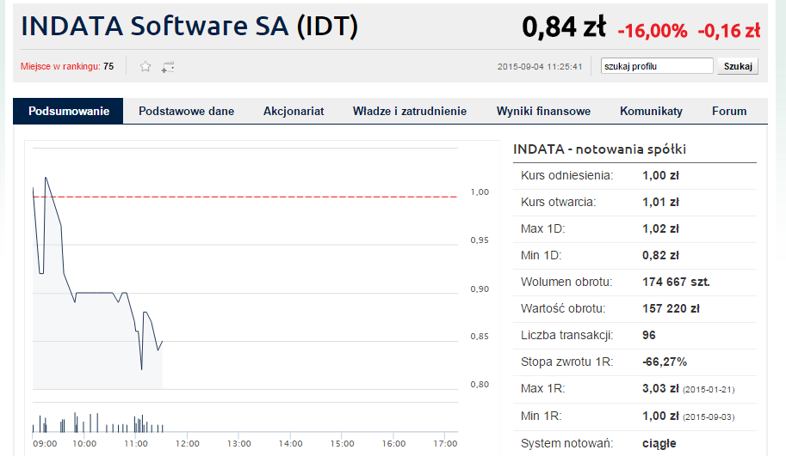Select the Władze i zatrudnienie tab

(410, 111)
